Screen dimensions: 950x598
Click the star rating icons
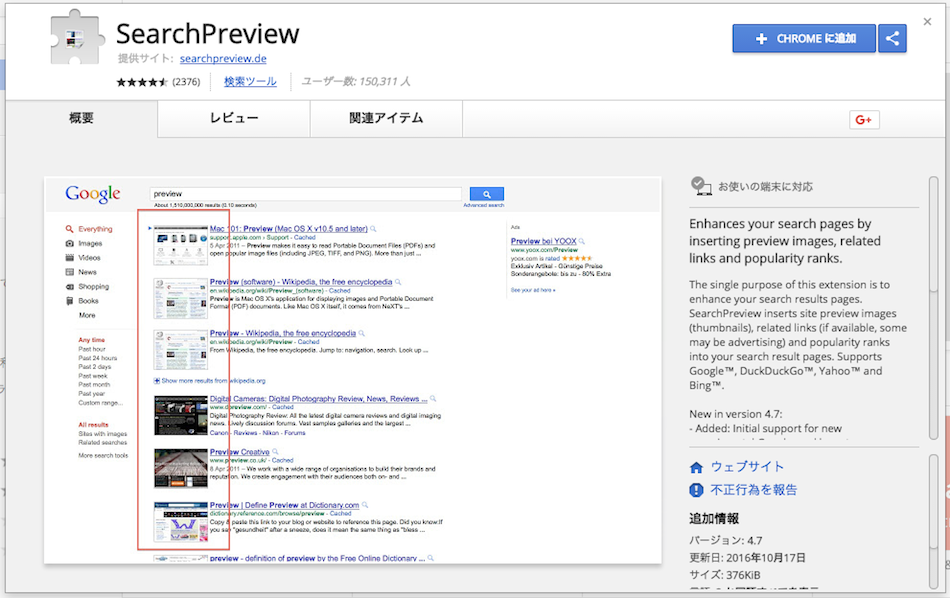142,82
